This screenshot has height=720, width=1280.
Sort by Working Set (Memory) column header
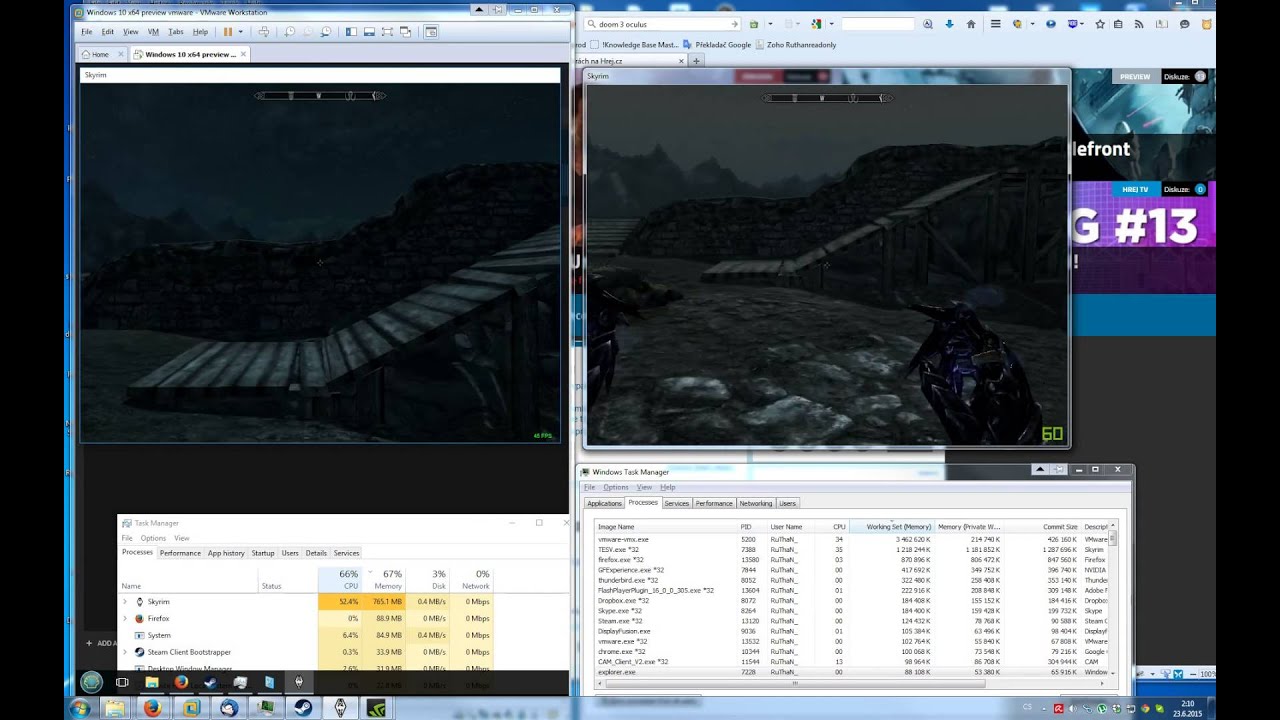pos(891,526)
